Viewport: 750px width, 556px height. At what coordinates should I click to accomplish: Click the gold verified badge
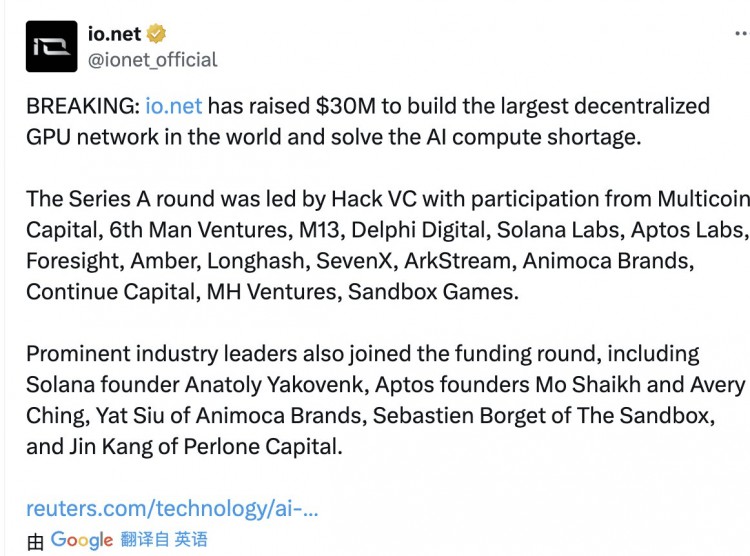tap(156, 33)
